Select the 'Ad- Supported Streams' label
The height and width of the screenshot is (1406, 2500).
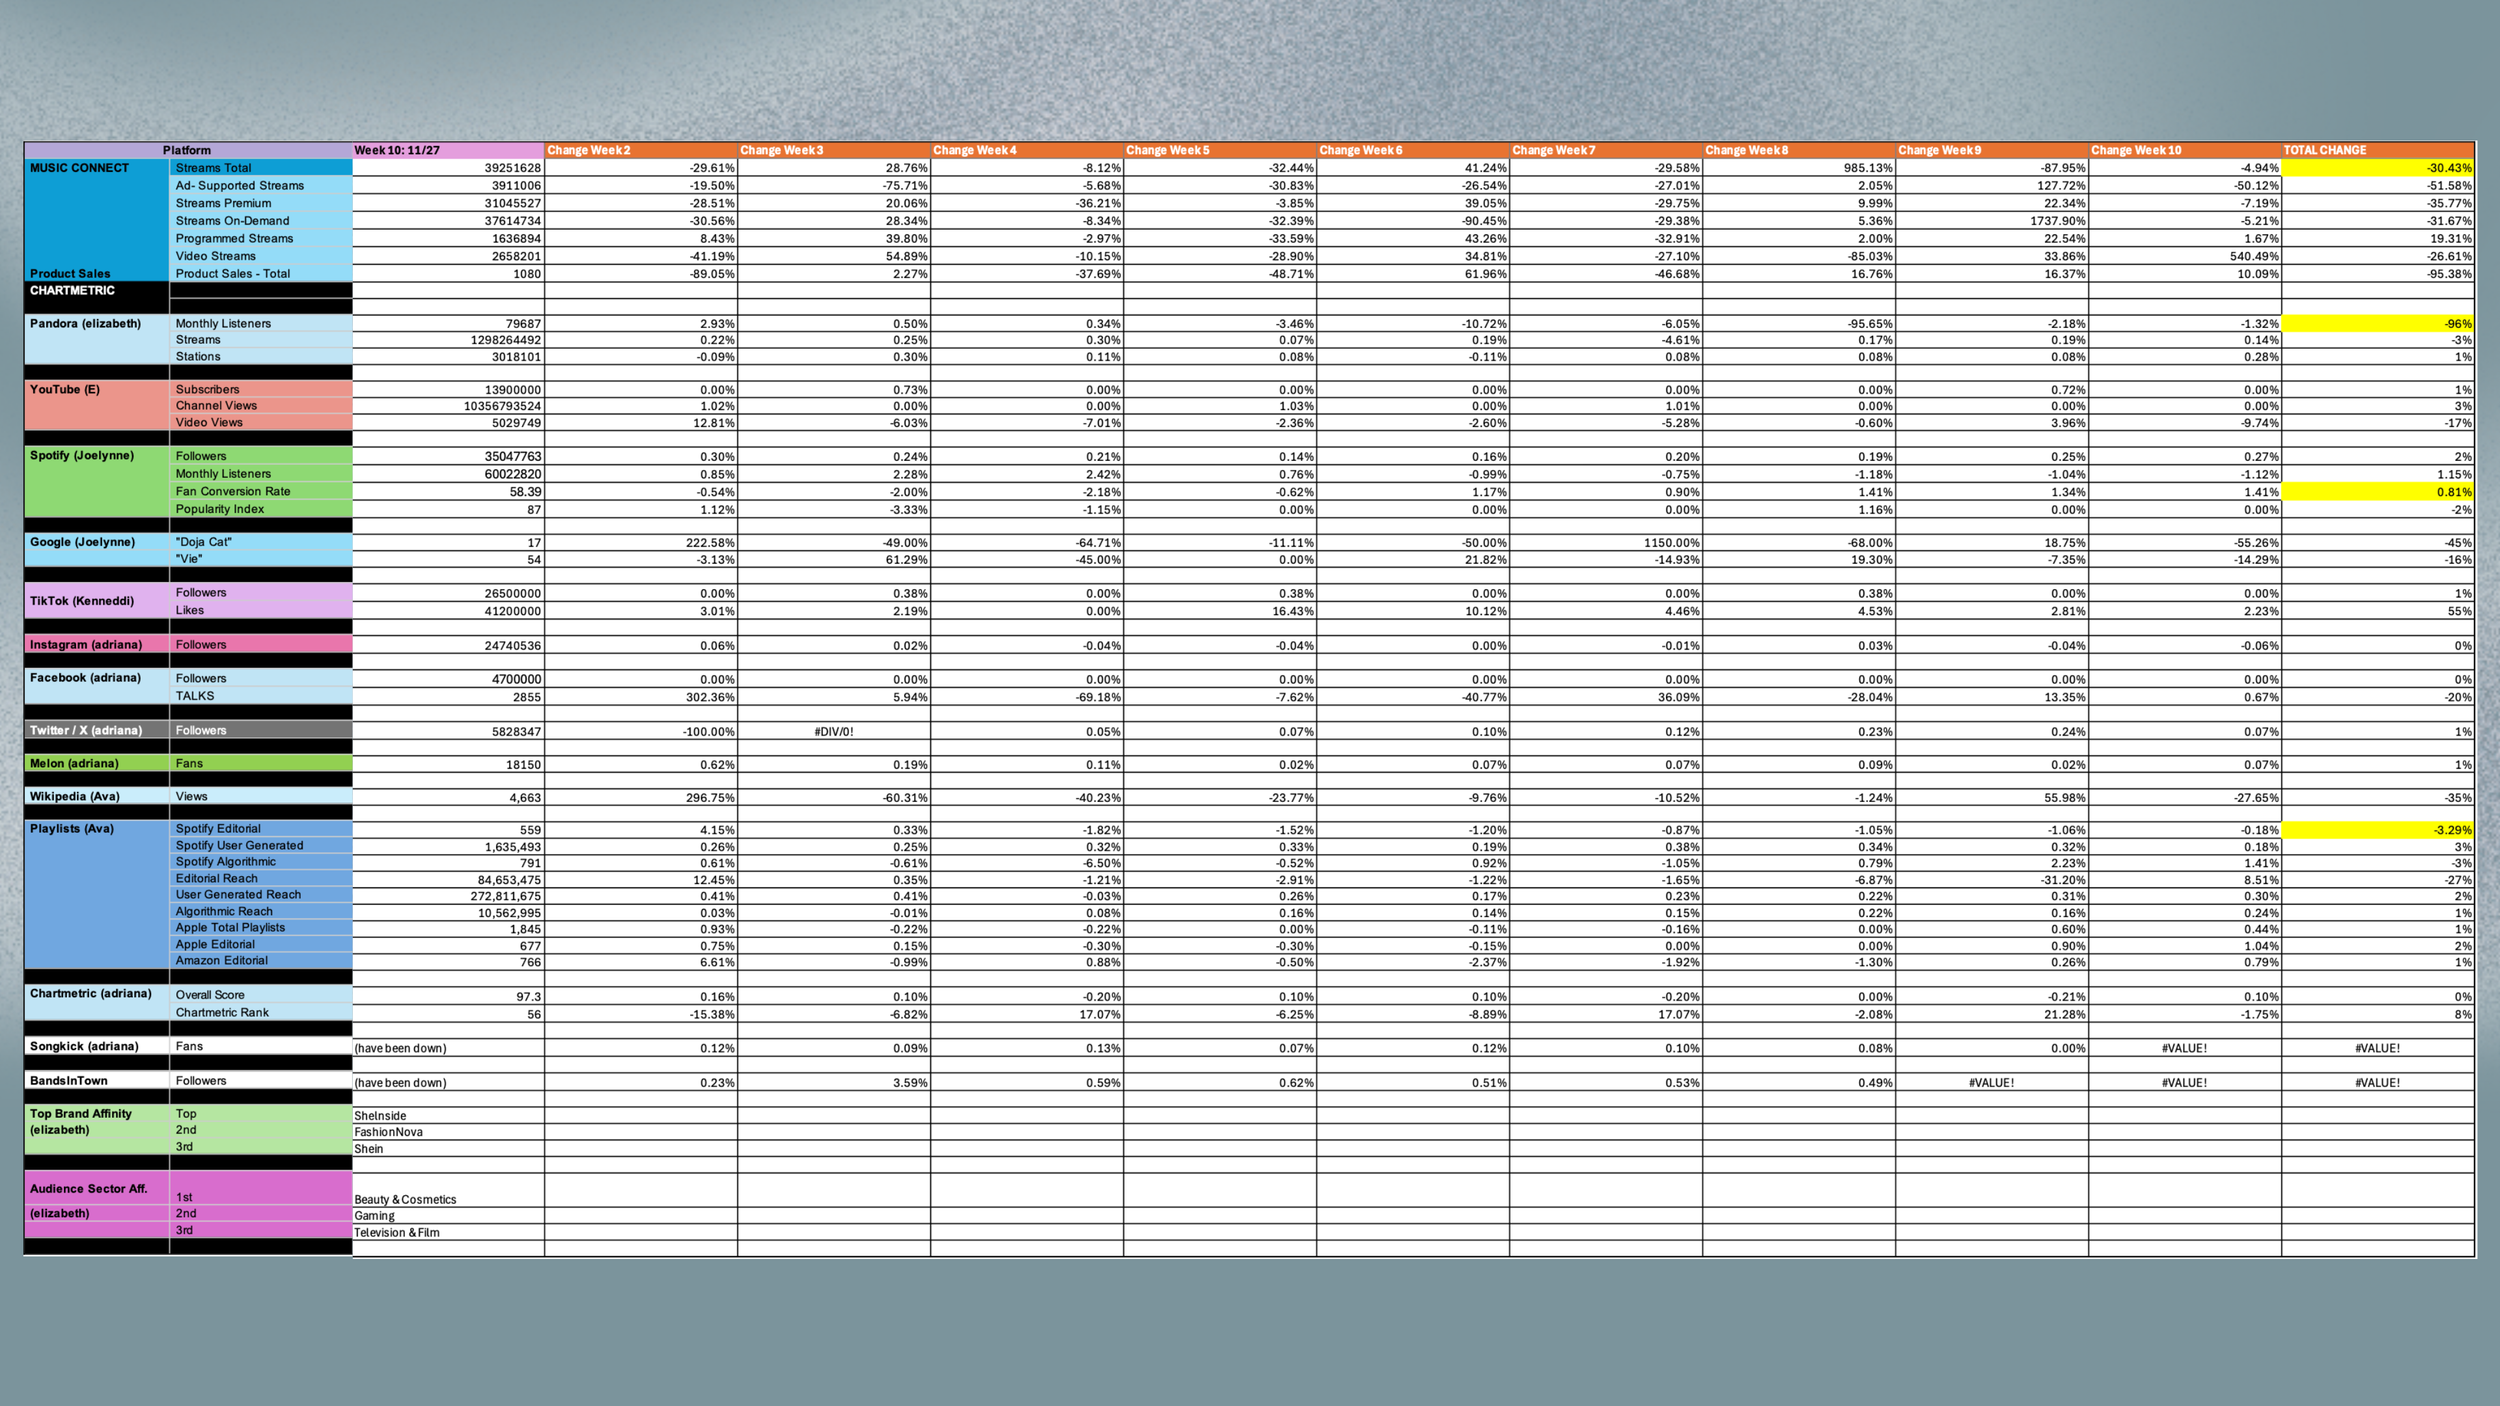tap(261, 186)
